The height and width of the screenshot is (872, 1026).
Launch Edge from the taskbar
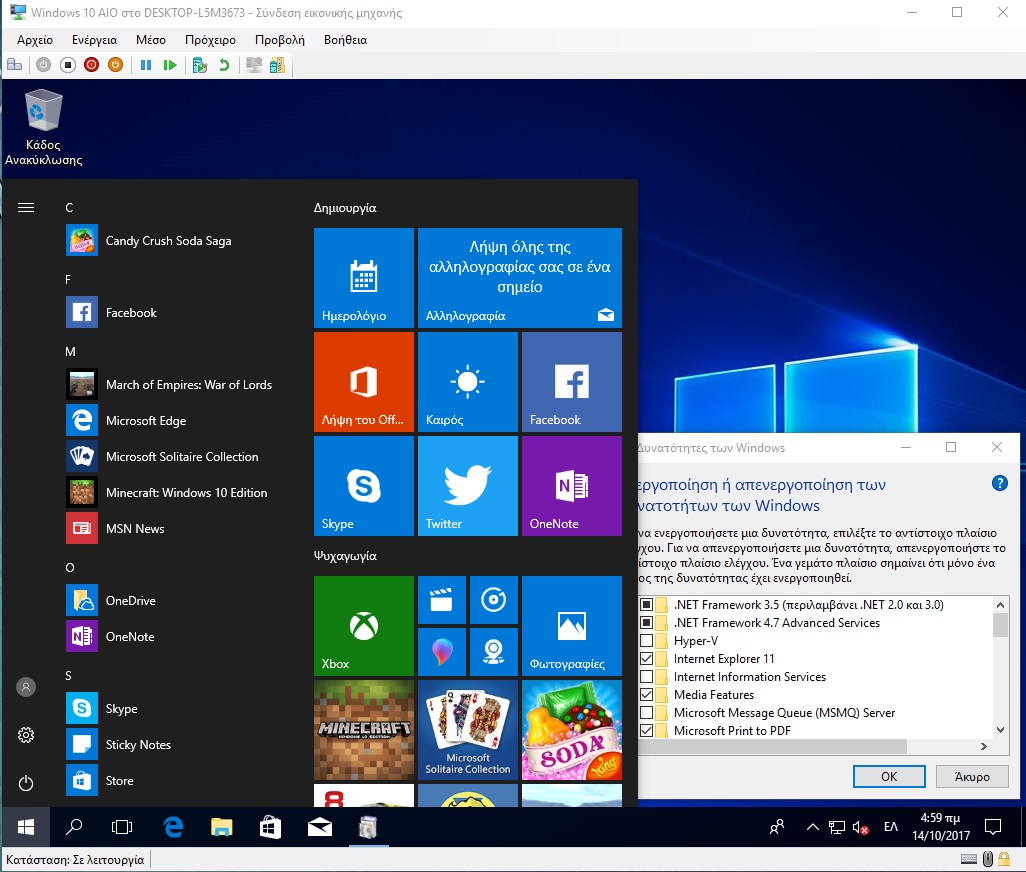[x=173, y=828]
